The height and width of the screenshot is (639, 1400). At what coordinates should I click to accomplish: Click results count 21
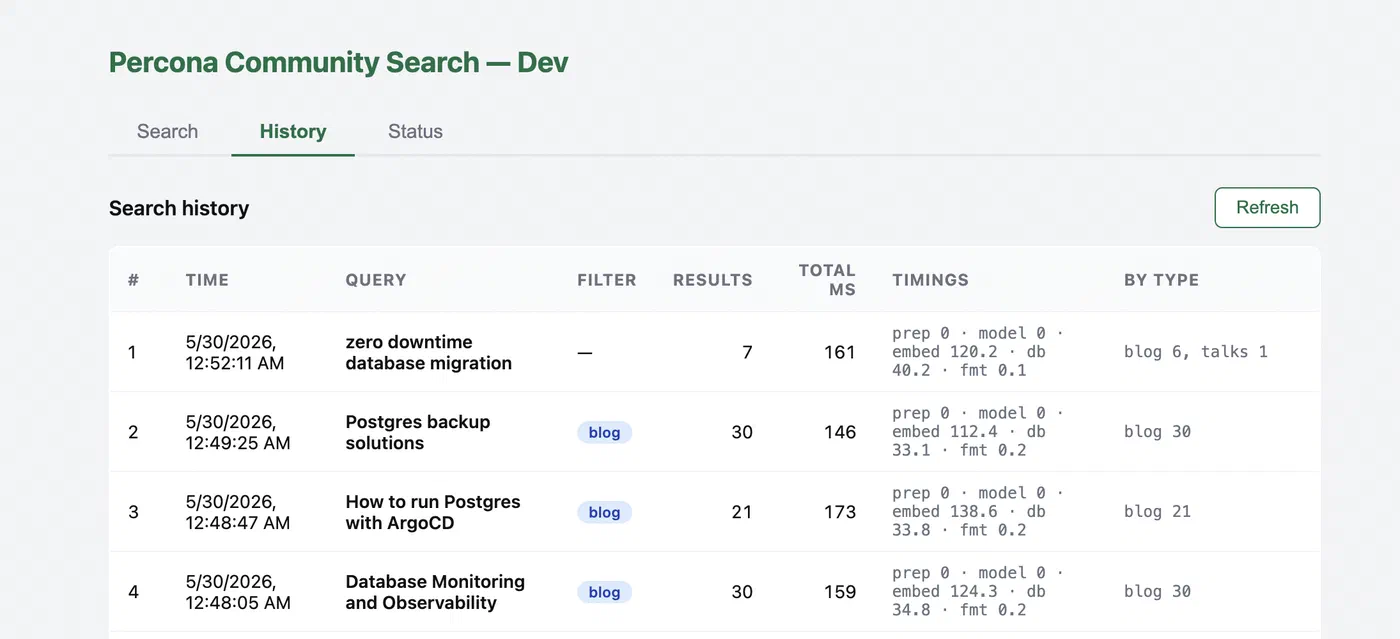click(742, 512)
